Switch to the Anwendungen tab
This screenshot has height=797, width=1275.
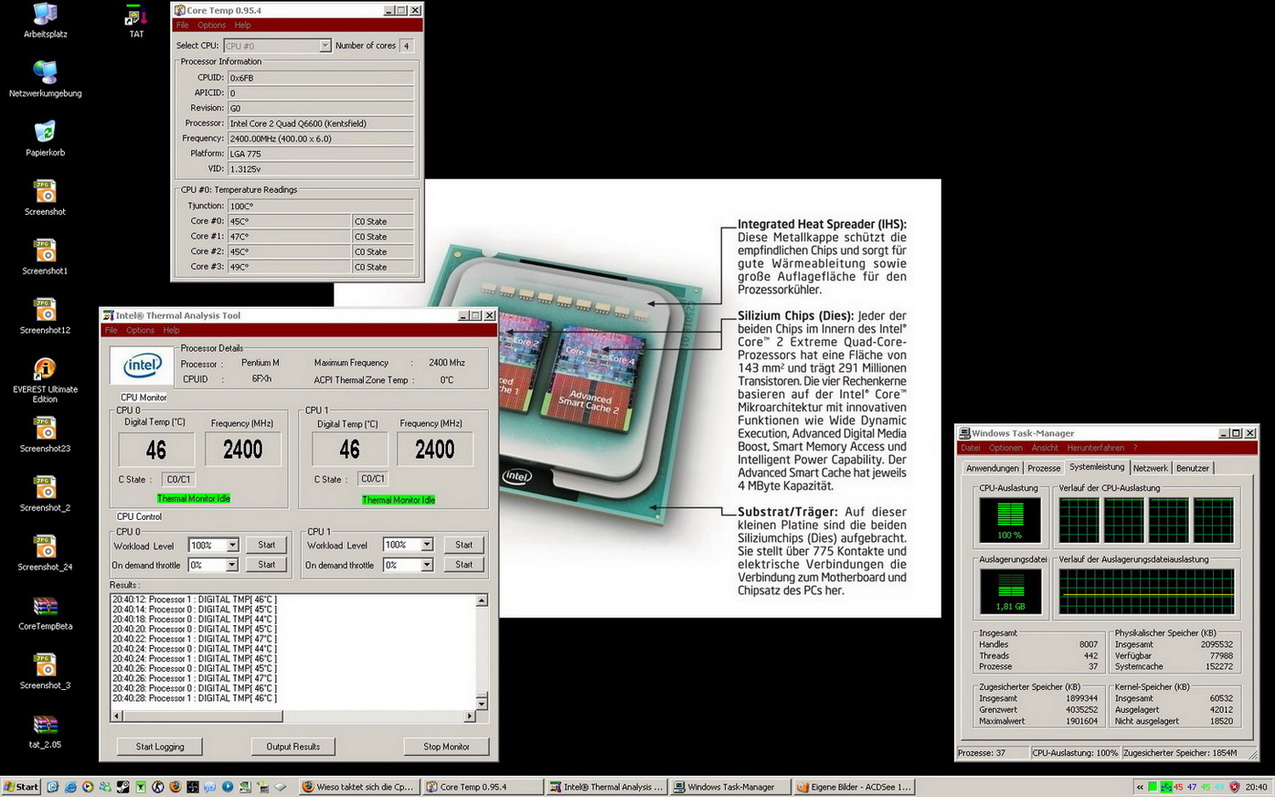[992, 468]
